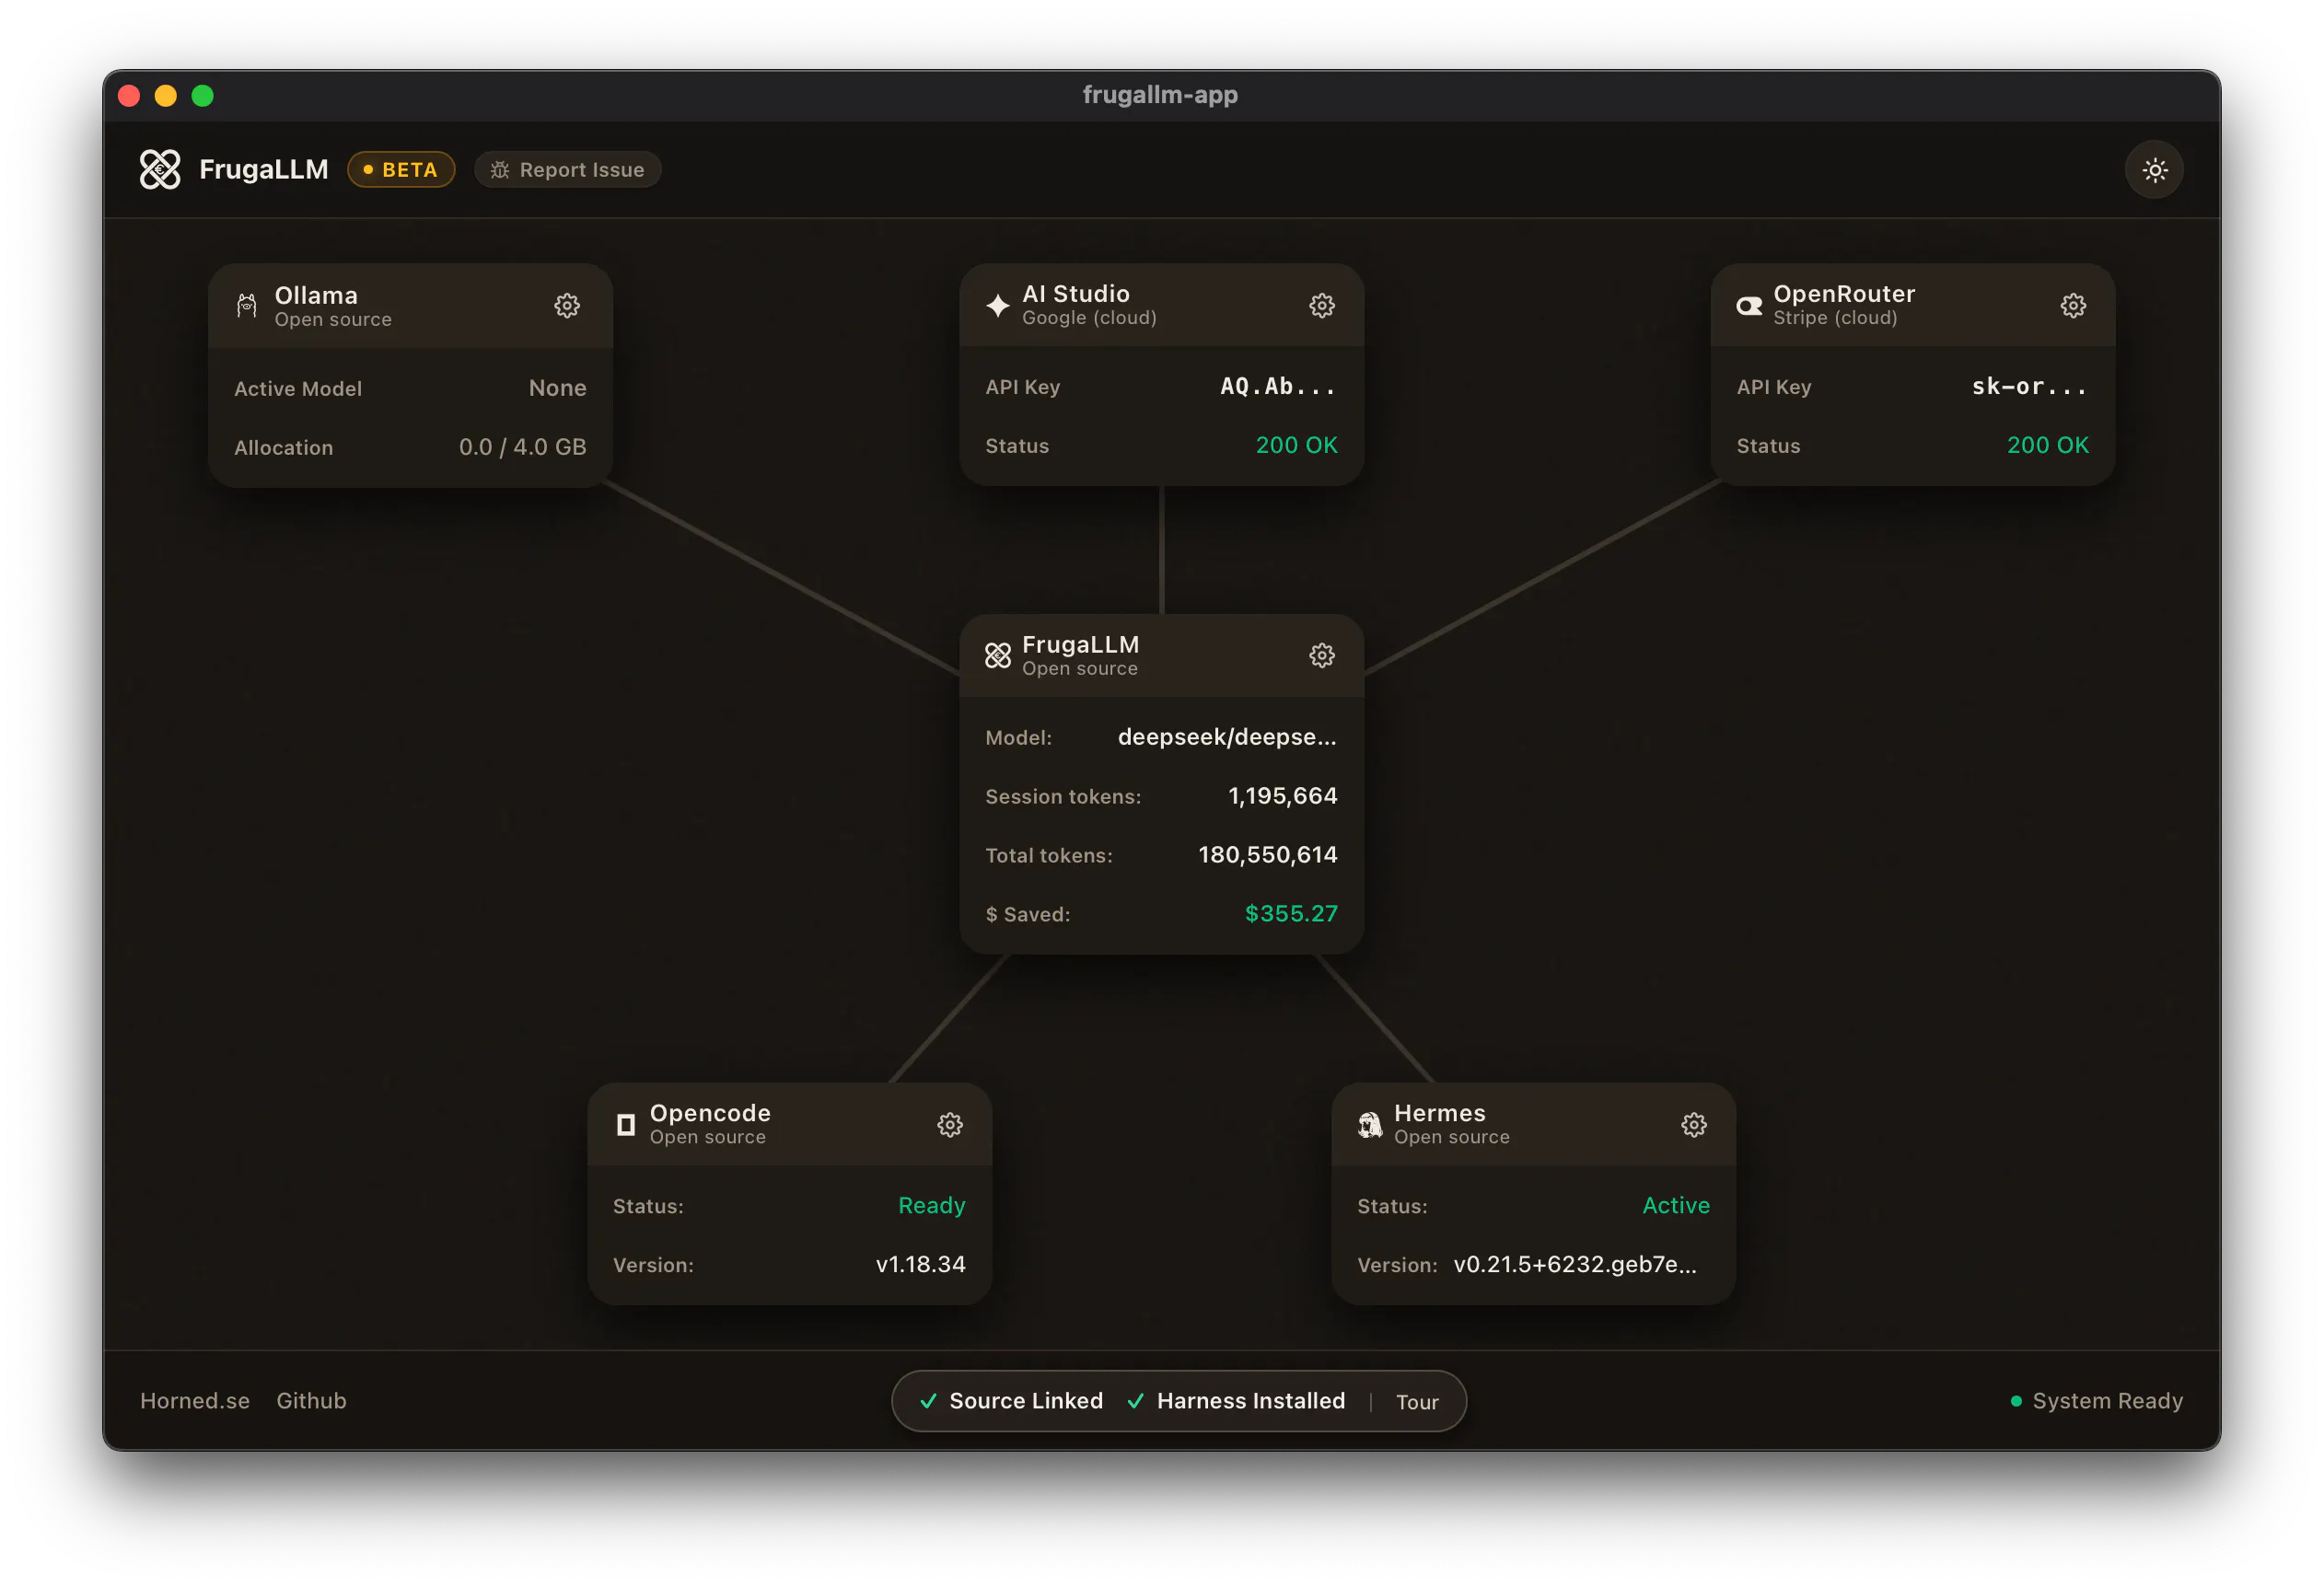Click session tokens value 1,195,664
Image resolution: width=2324 pixels, height=1587 pixels.
tap(1282, 796)
